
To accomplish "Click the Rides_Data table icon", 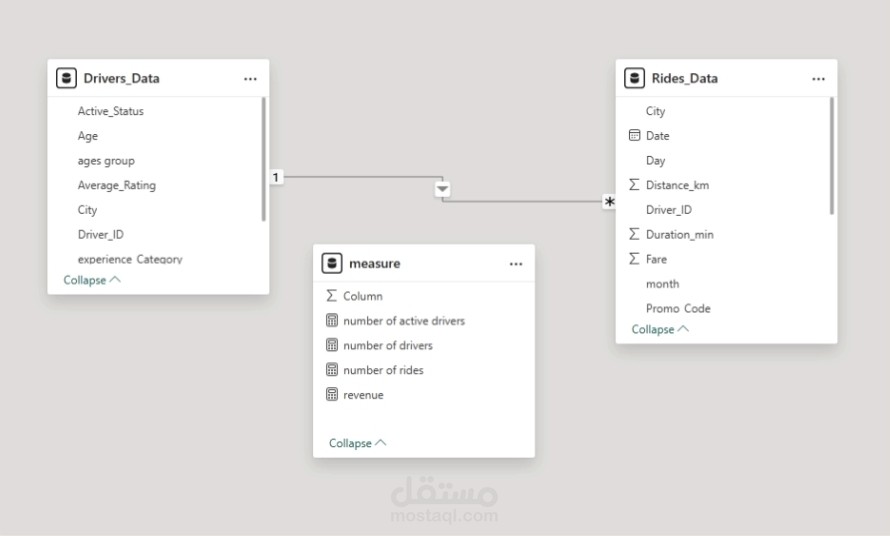I will point(635,78).
